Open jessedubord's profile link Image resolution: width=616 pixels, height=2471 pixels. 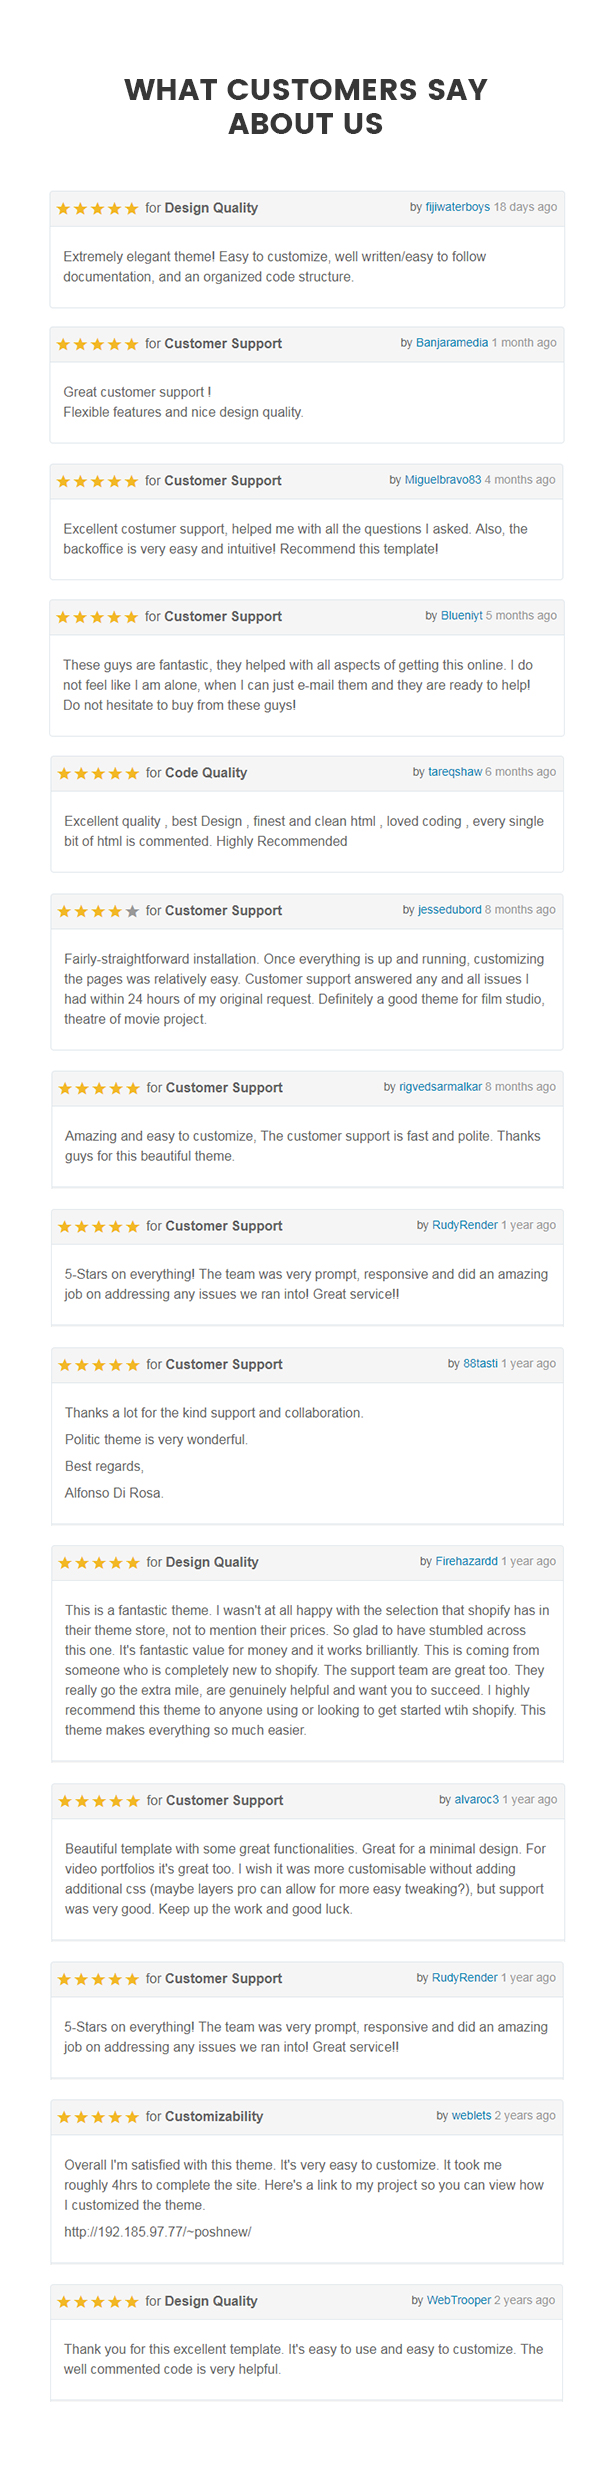click(450, 910)
